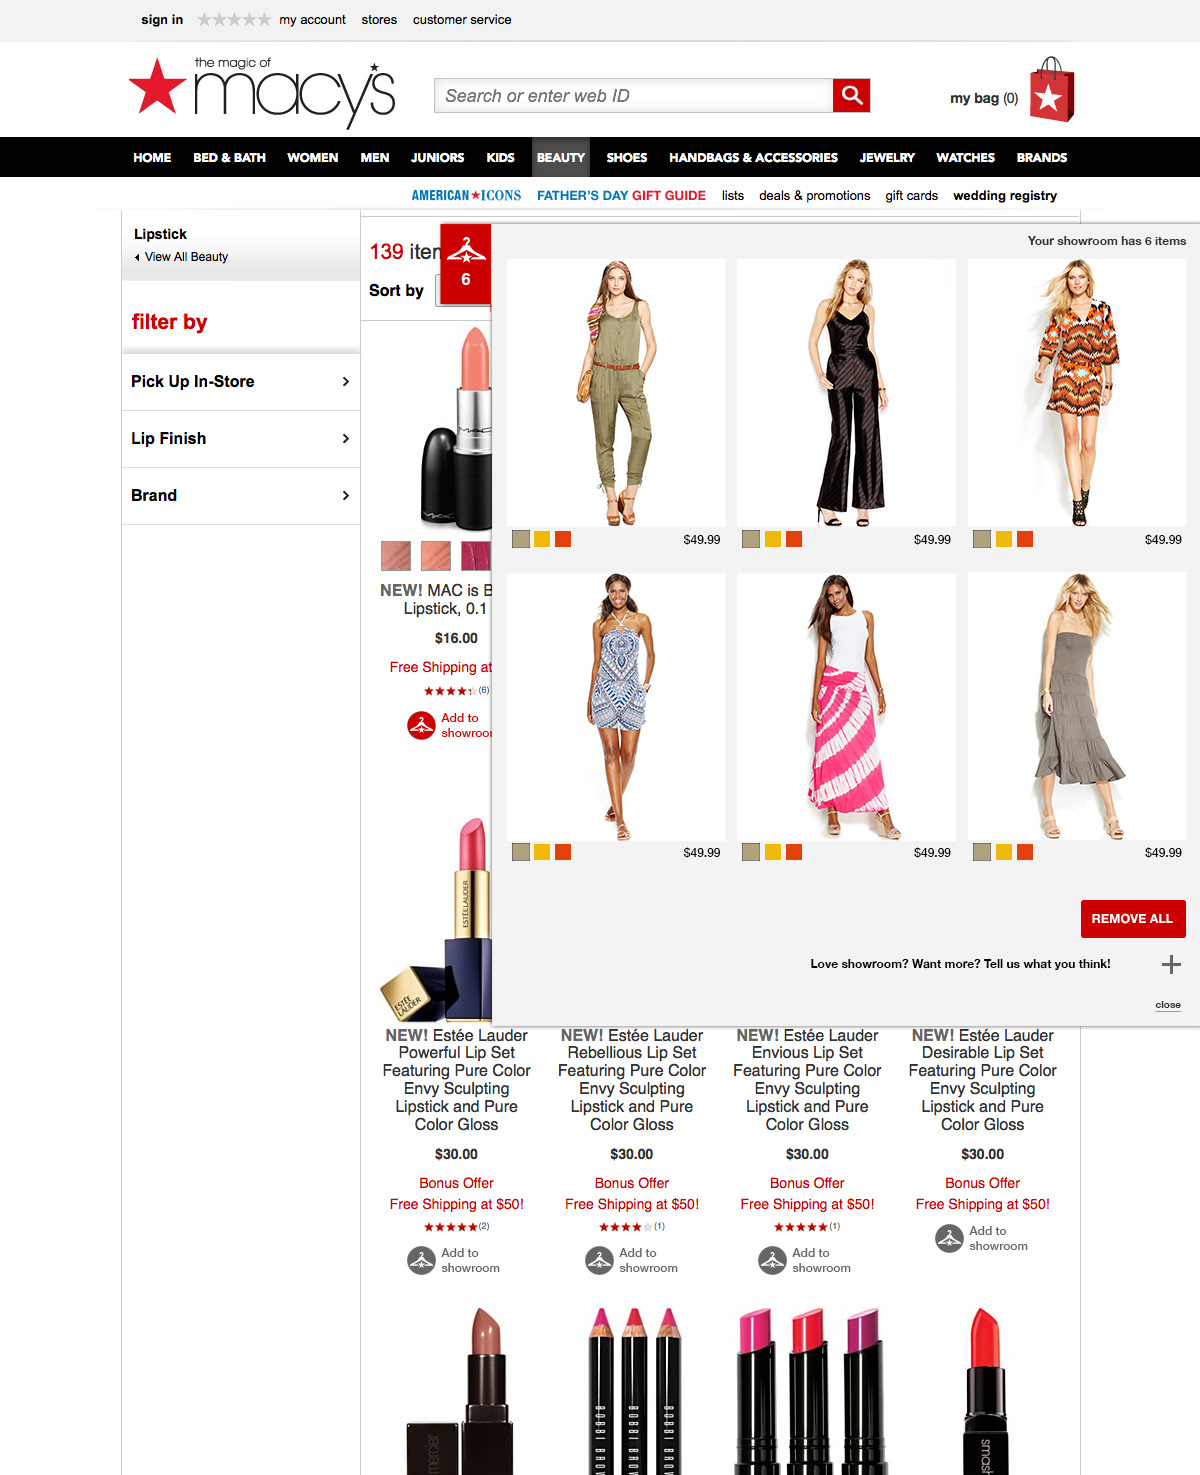Open deals & promotions link
This screenshot has width=1200, height=1475.
[x=814, y=195]
